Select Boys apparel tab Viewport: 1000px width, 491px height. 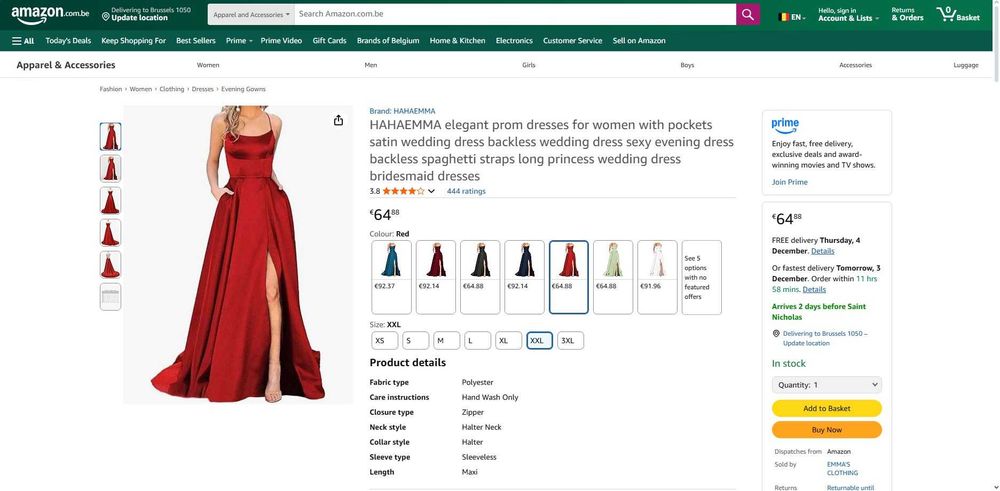[x=687, y=65]
